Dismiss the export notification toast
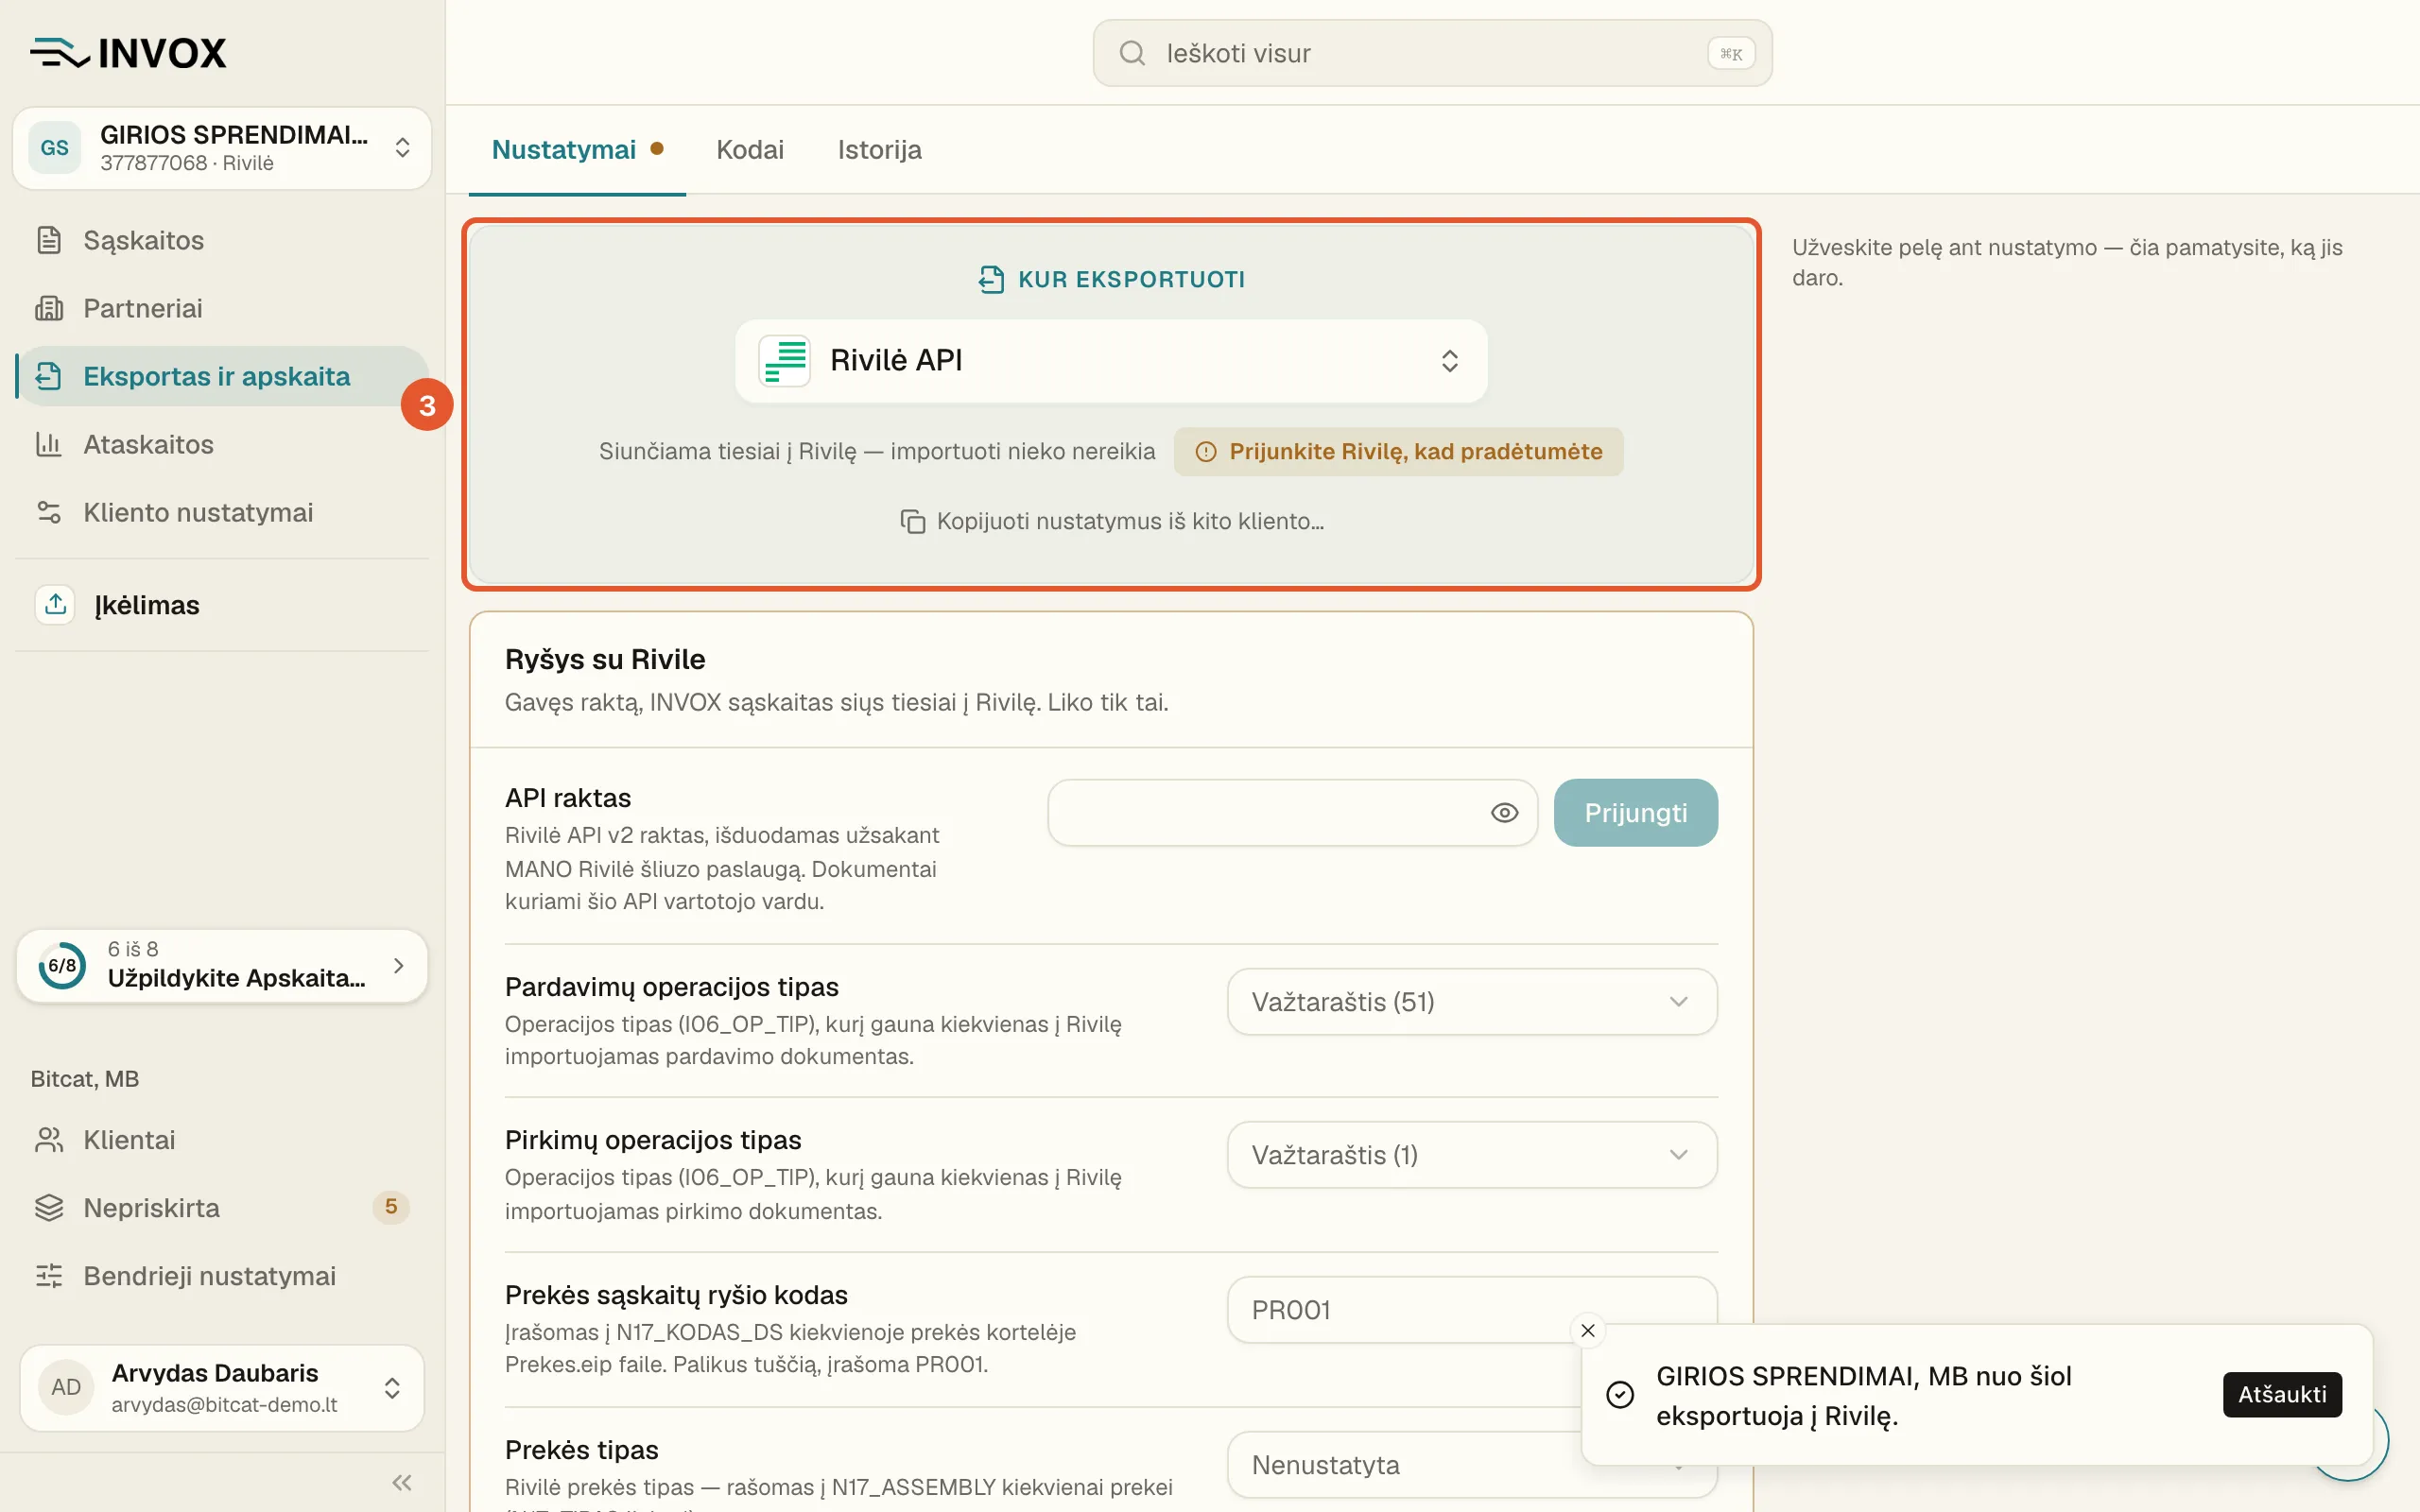The width and height of the screenshot is (2420, 1512). pos(1587,1330)
